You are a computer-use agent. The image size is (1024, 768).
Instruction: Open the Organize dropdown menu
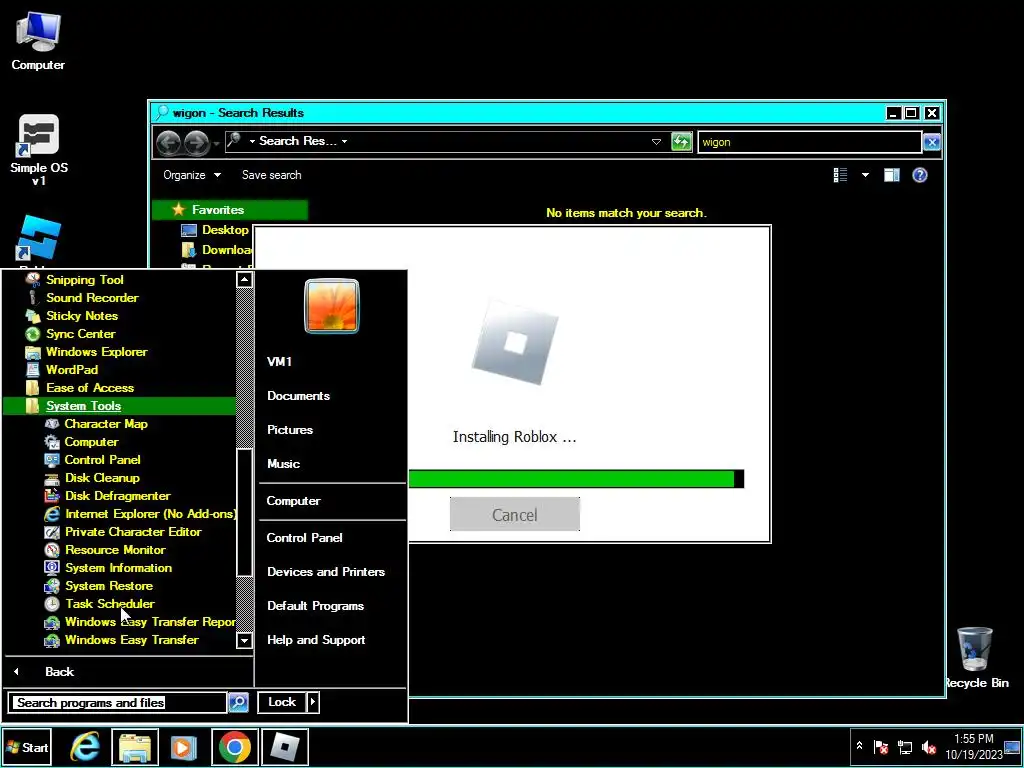(192, 175)
